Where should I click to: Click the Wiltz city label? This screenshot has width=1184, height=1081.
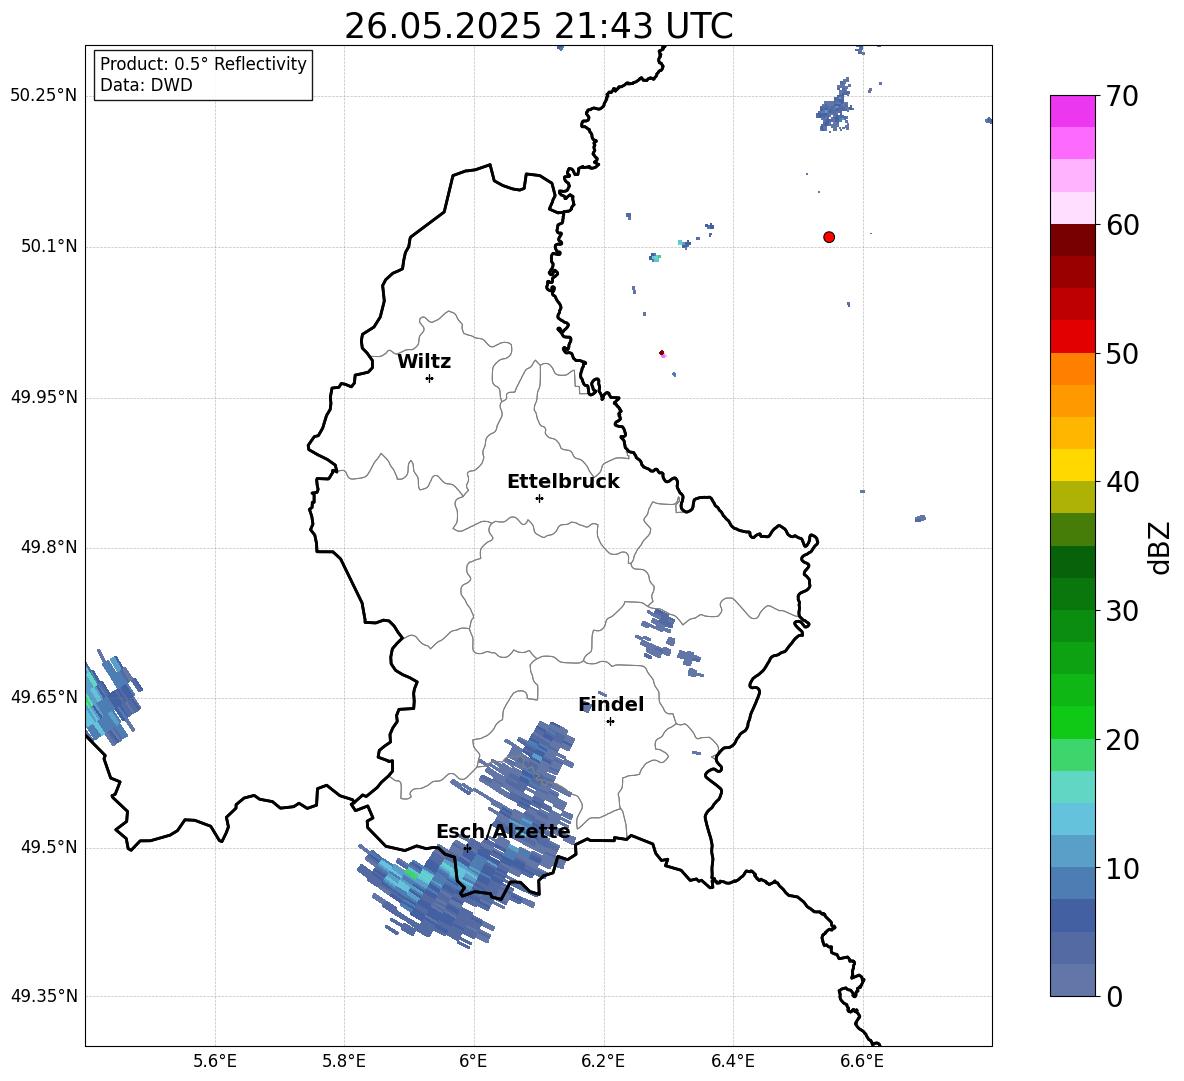pyautogui.click(x=424, y=362)
